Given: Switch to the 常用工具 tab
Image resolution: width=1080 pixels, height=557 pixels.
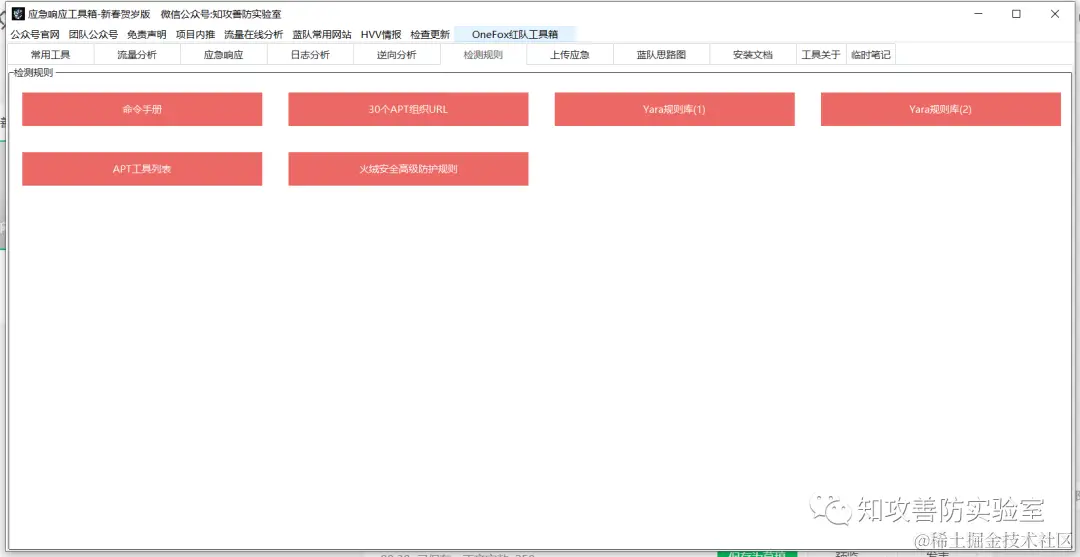Looking at the screenshot, I should click(x=50, y=55).
